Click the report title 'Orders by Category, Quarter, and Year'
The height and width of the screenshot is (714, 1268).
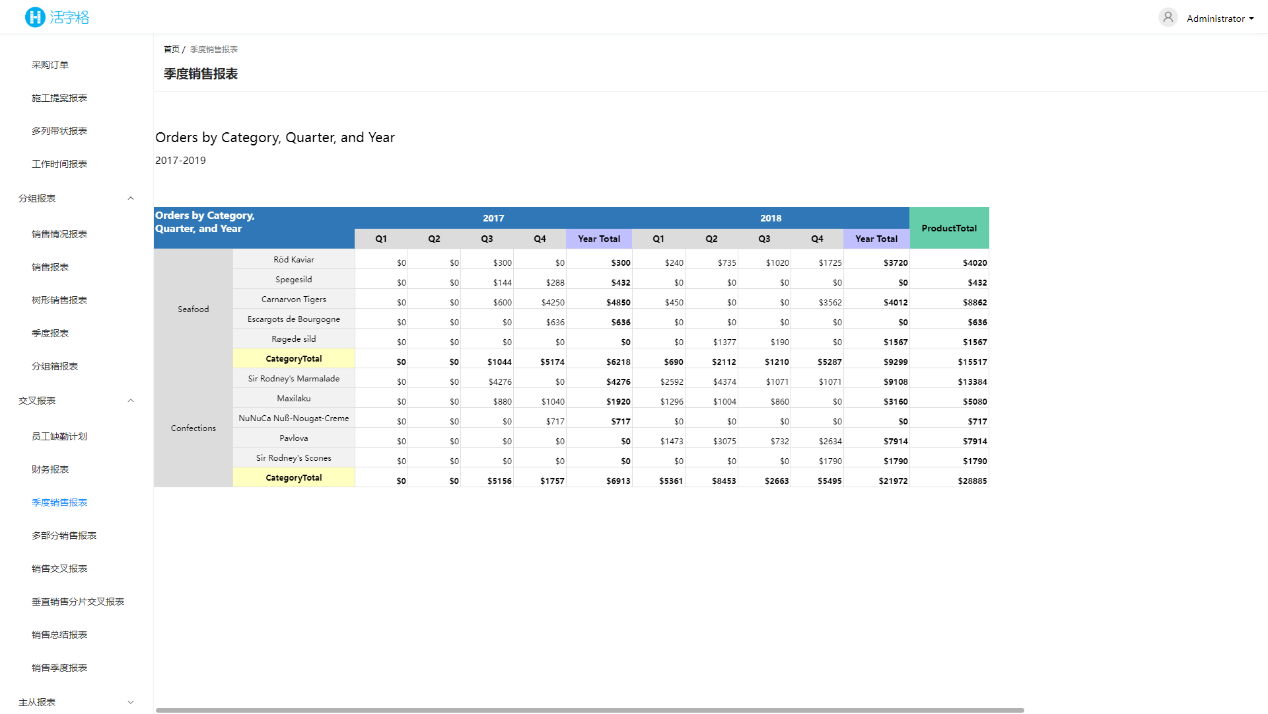(x=275, y=137)
